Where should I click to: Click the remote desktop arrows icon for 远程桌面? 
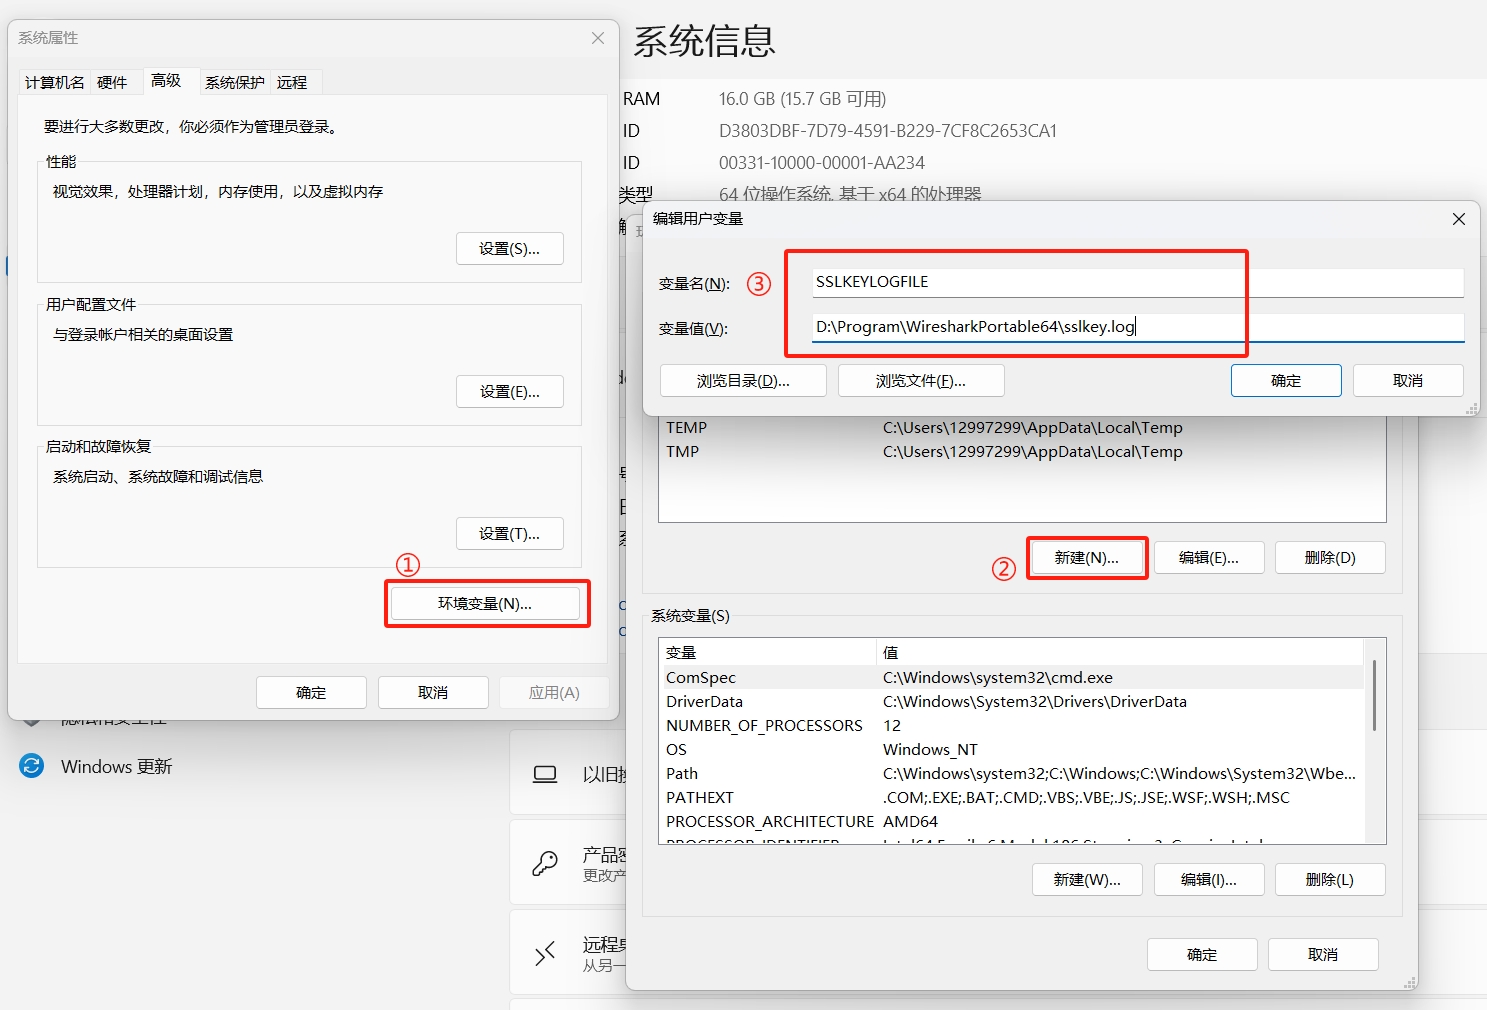pos(545,952)
